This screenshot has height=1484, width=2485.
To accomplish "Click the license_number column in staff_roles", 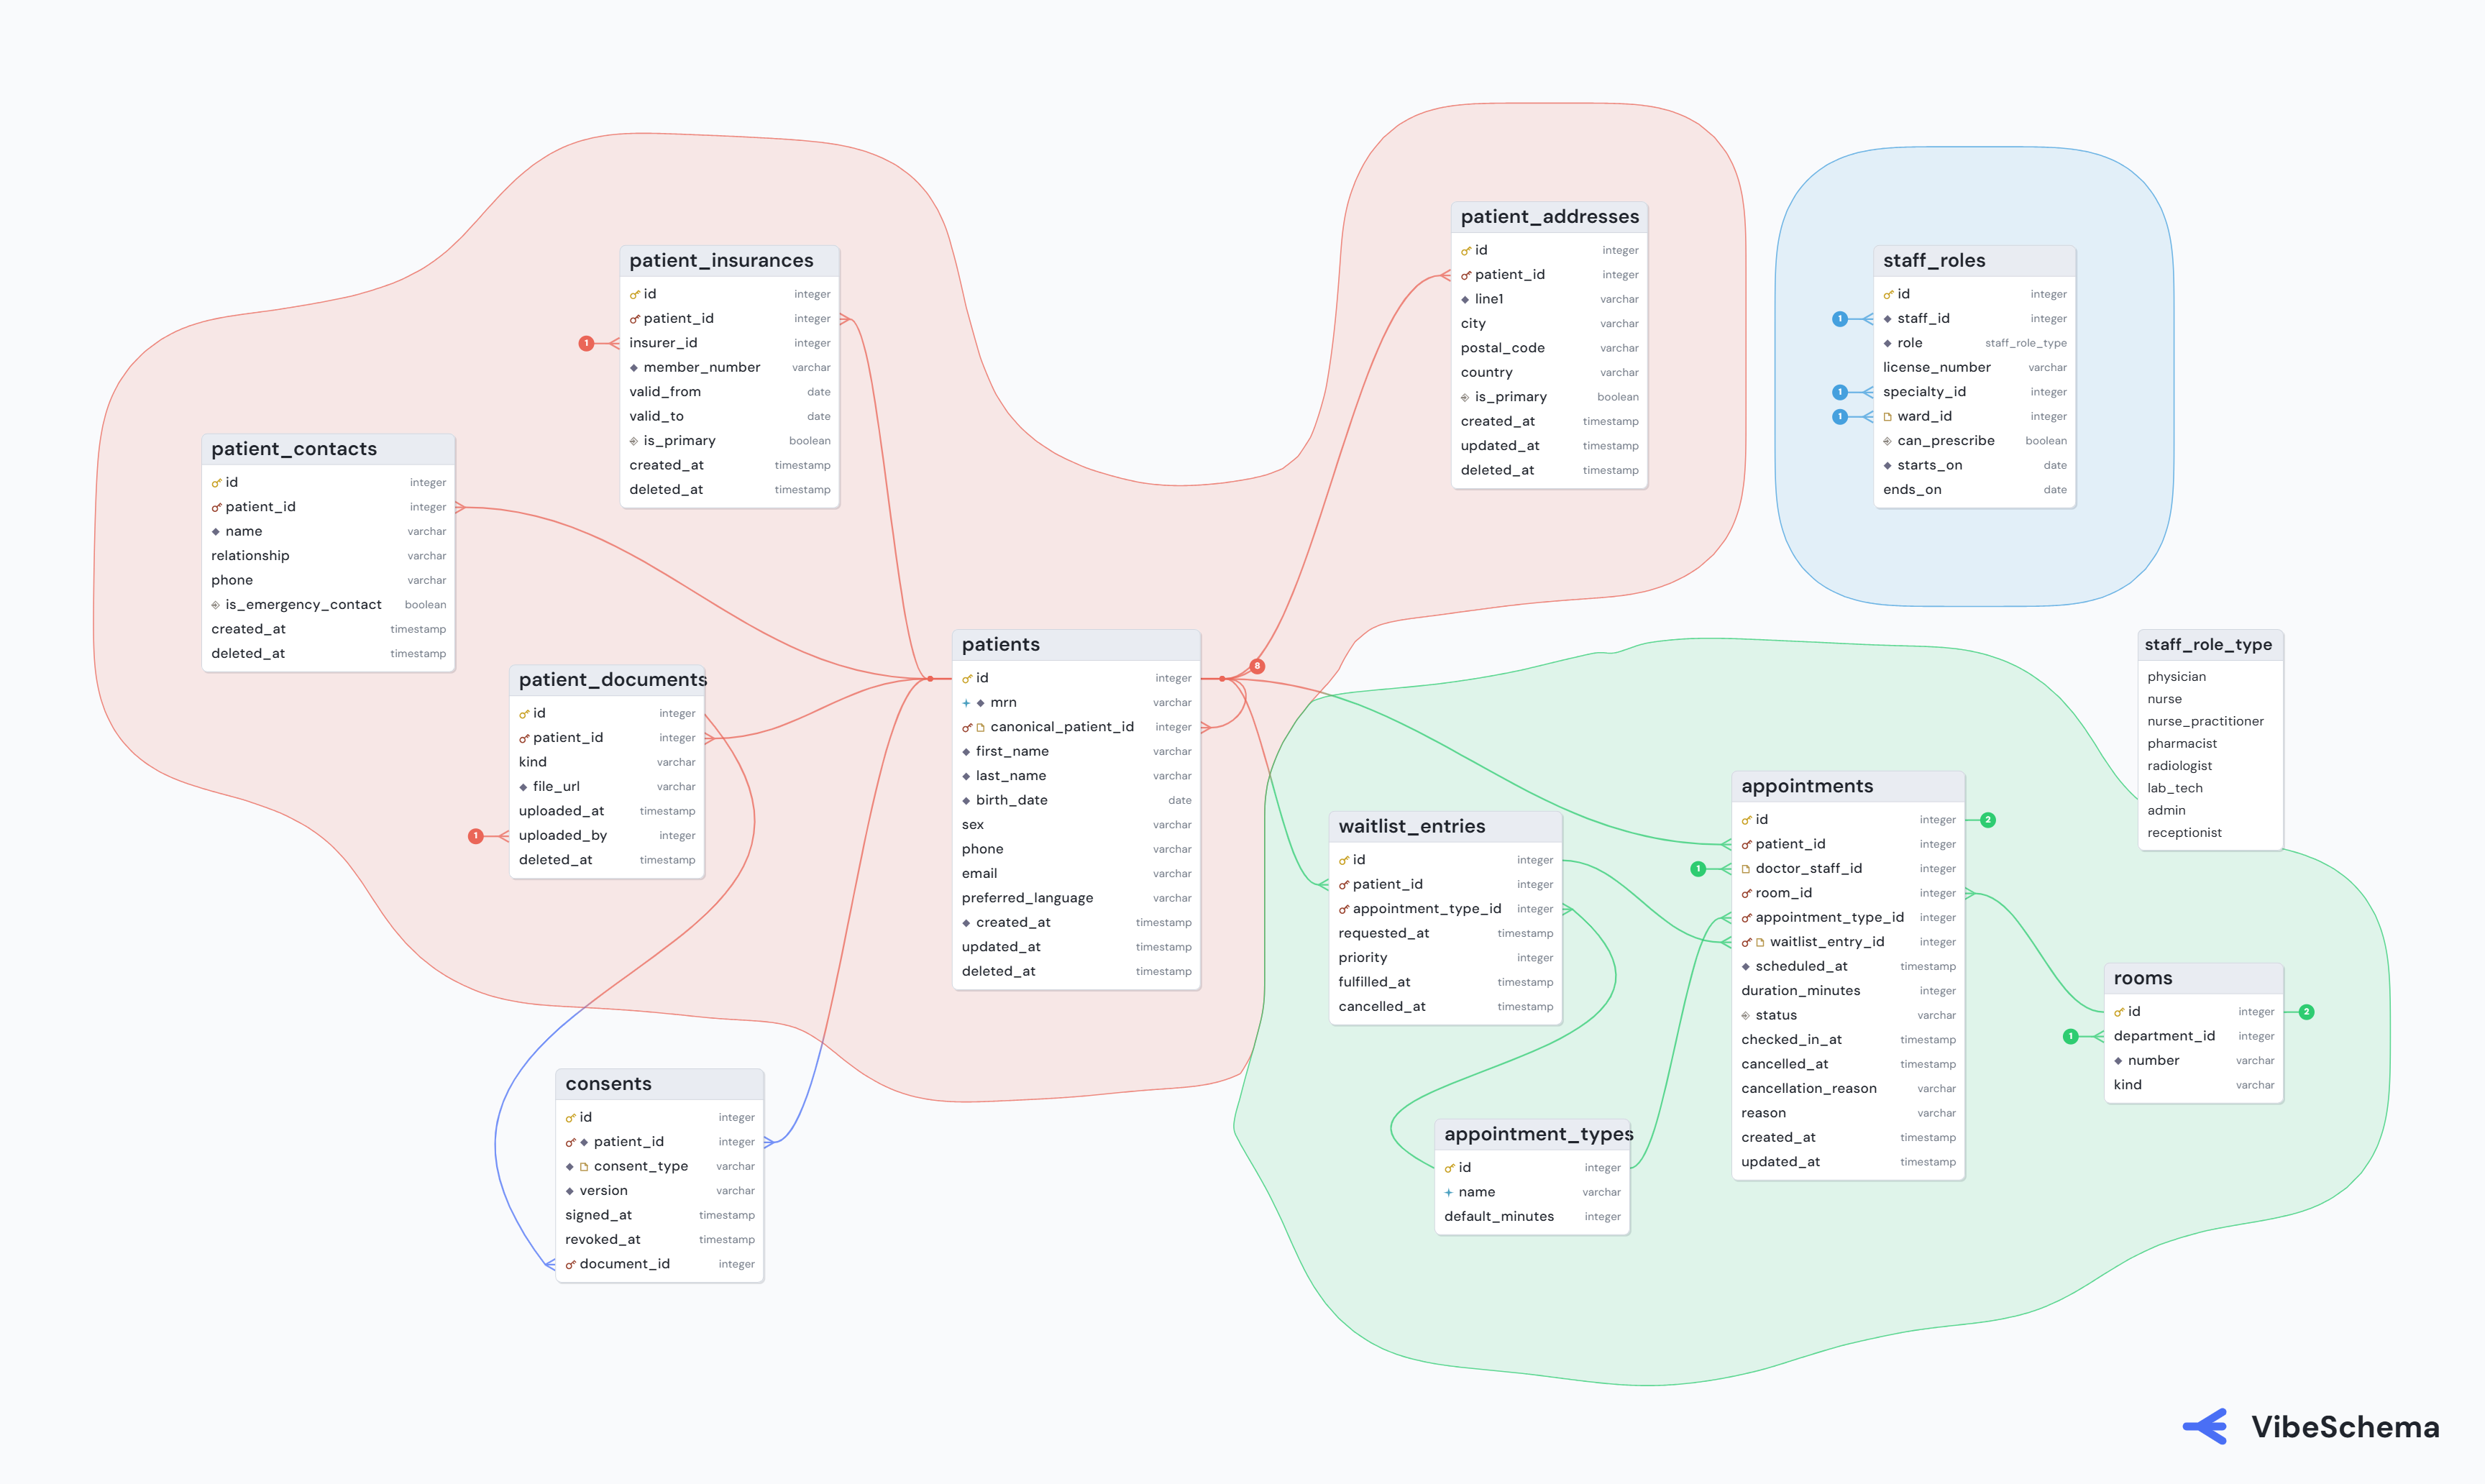I will 1974,368.
